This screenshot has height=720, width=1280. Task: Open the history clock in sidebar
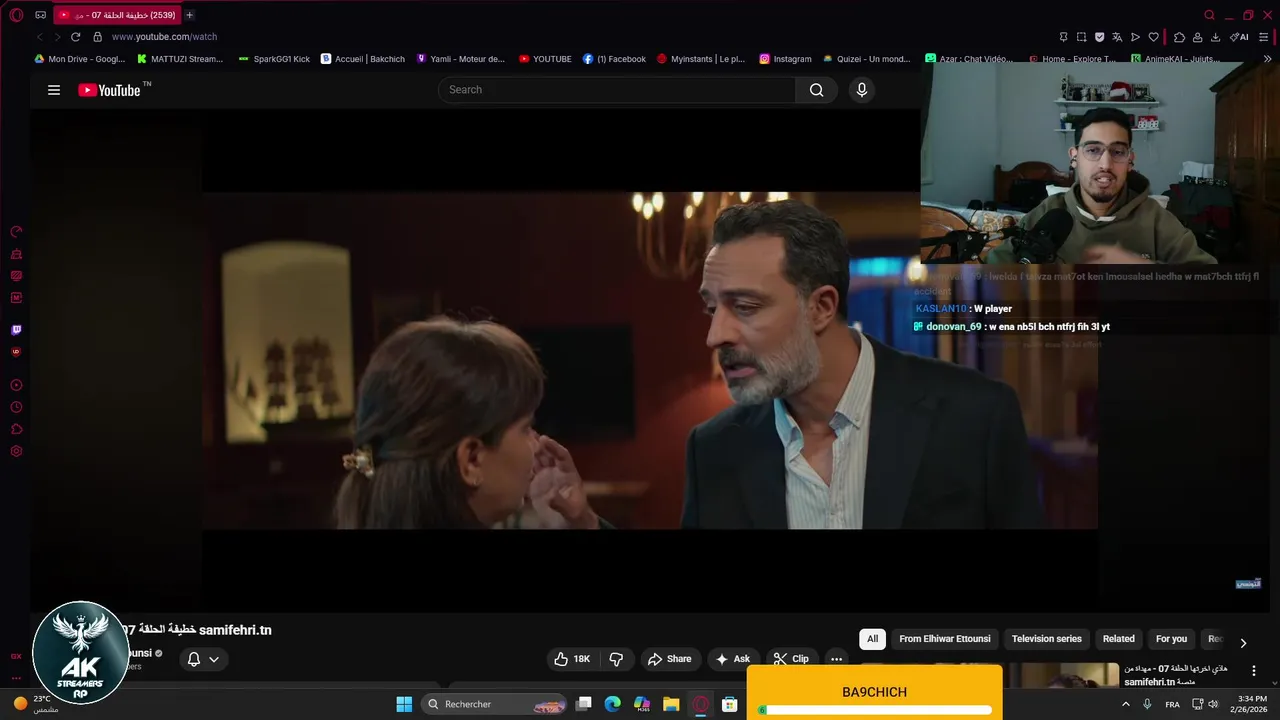tap(16, 407)
